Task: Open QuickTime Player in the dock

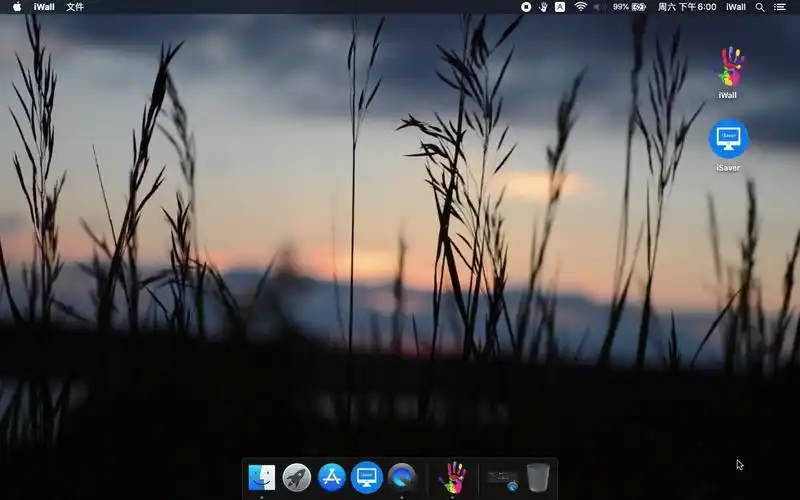Action: [x=402, y=477]
